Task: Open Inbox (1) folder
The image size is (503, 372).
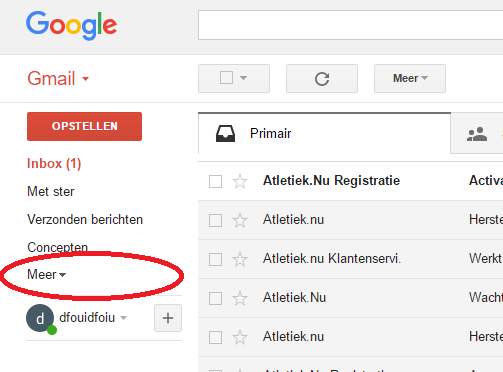Action: coord(54,164)
